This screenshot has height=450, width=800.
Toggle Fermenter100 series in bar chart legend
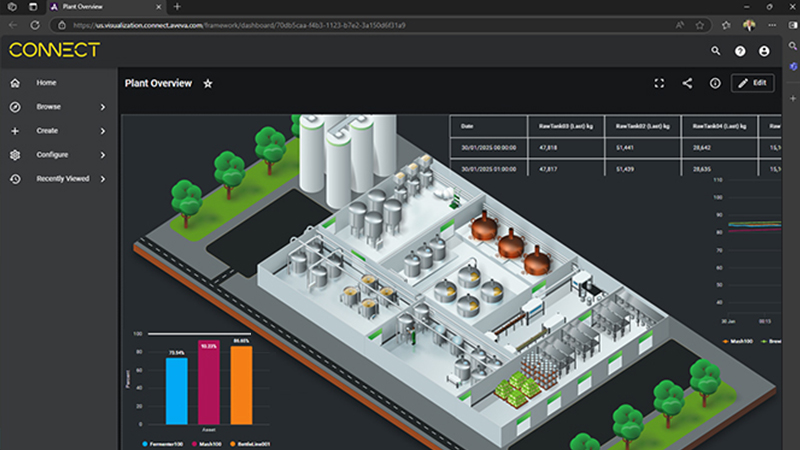click(x=162, y=444)
